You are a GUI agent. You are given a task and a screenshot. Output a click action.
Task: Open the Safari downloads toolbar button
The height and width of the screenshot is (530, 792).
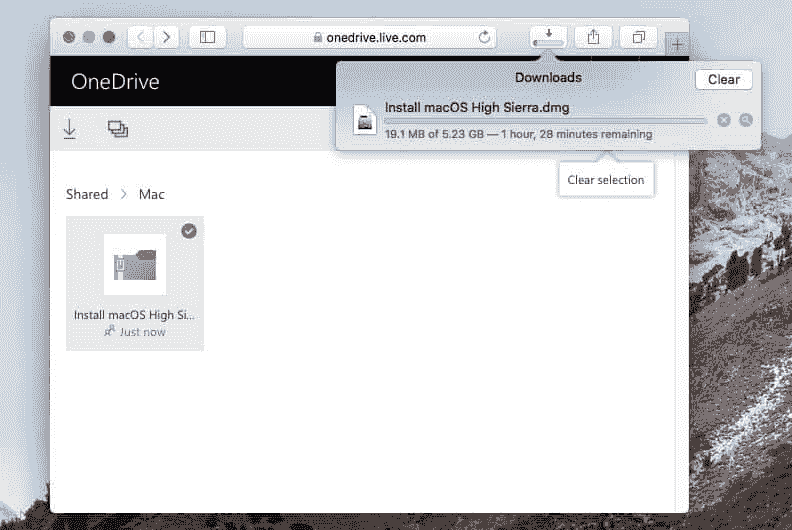[548, 37]
